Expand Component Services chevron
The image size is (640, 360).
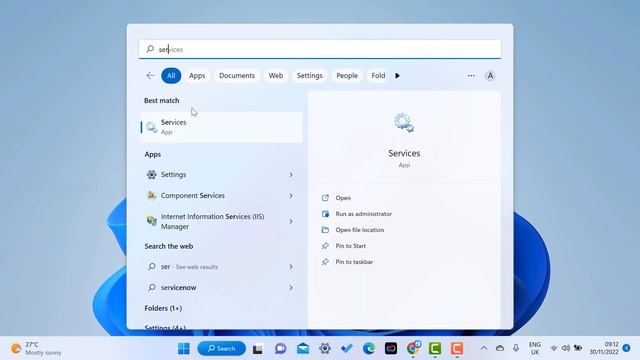[x=291, y=196]
